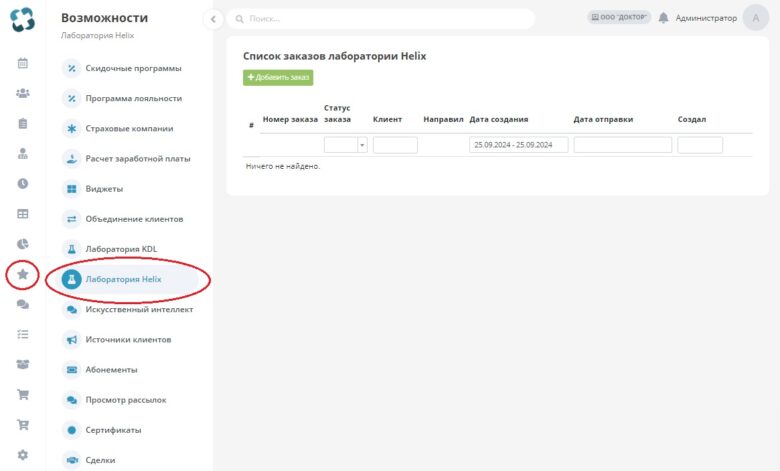Click the Список заказов лаборатории Helix heading
The image size is (780, 471).
[334, 56]
